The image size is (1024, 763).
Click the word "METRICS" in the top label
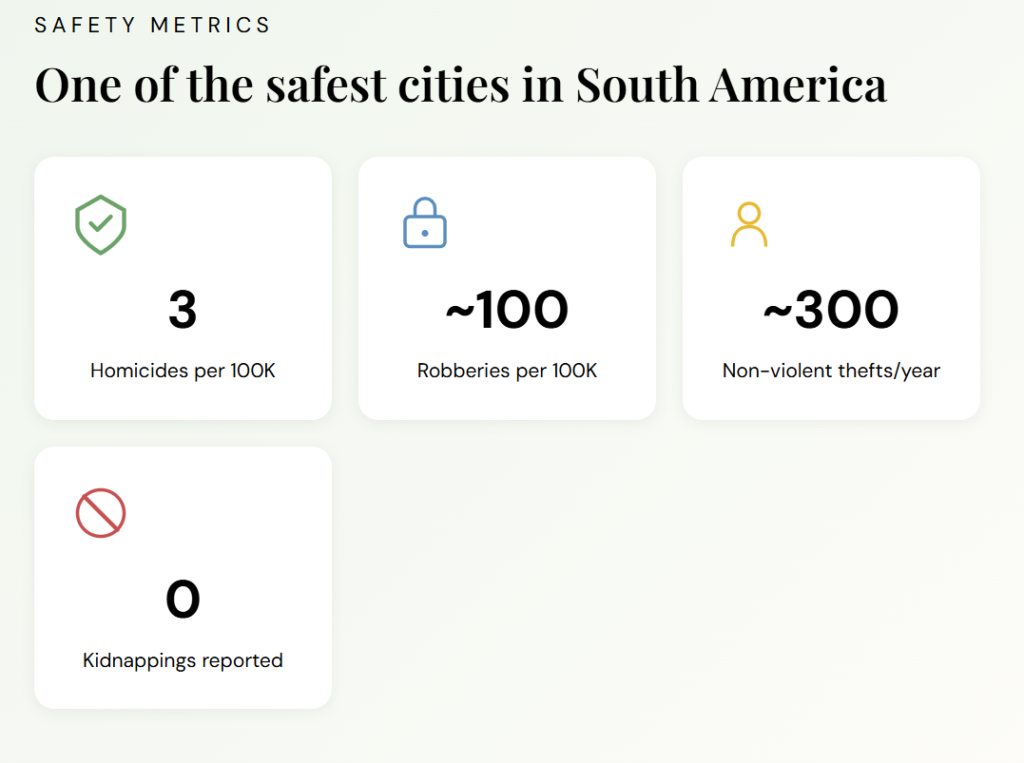(x=211, y=25)
